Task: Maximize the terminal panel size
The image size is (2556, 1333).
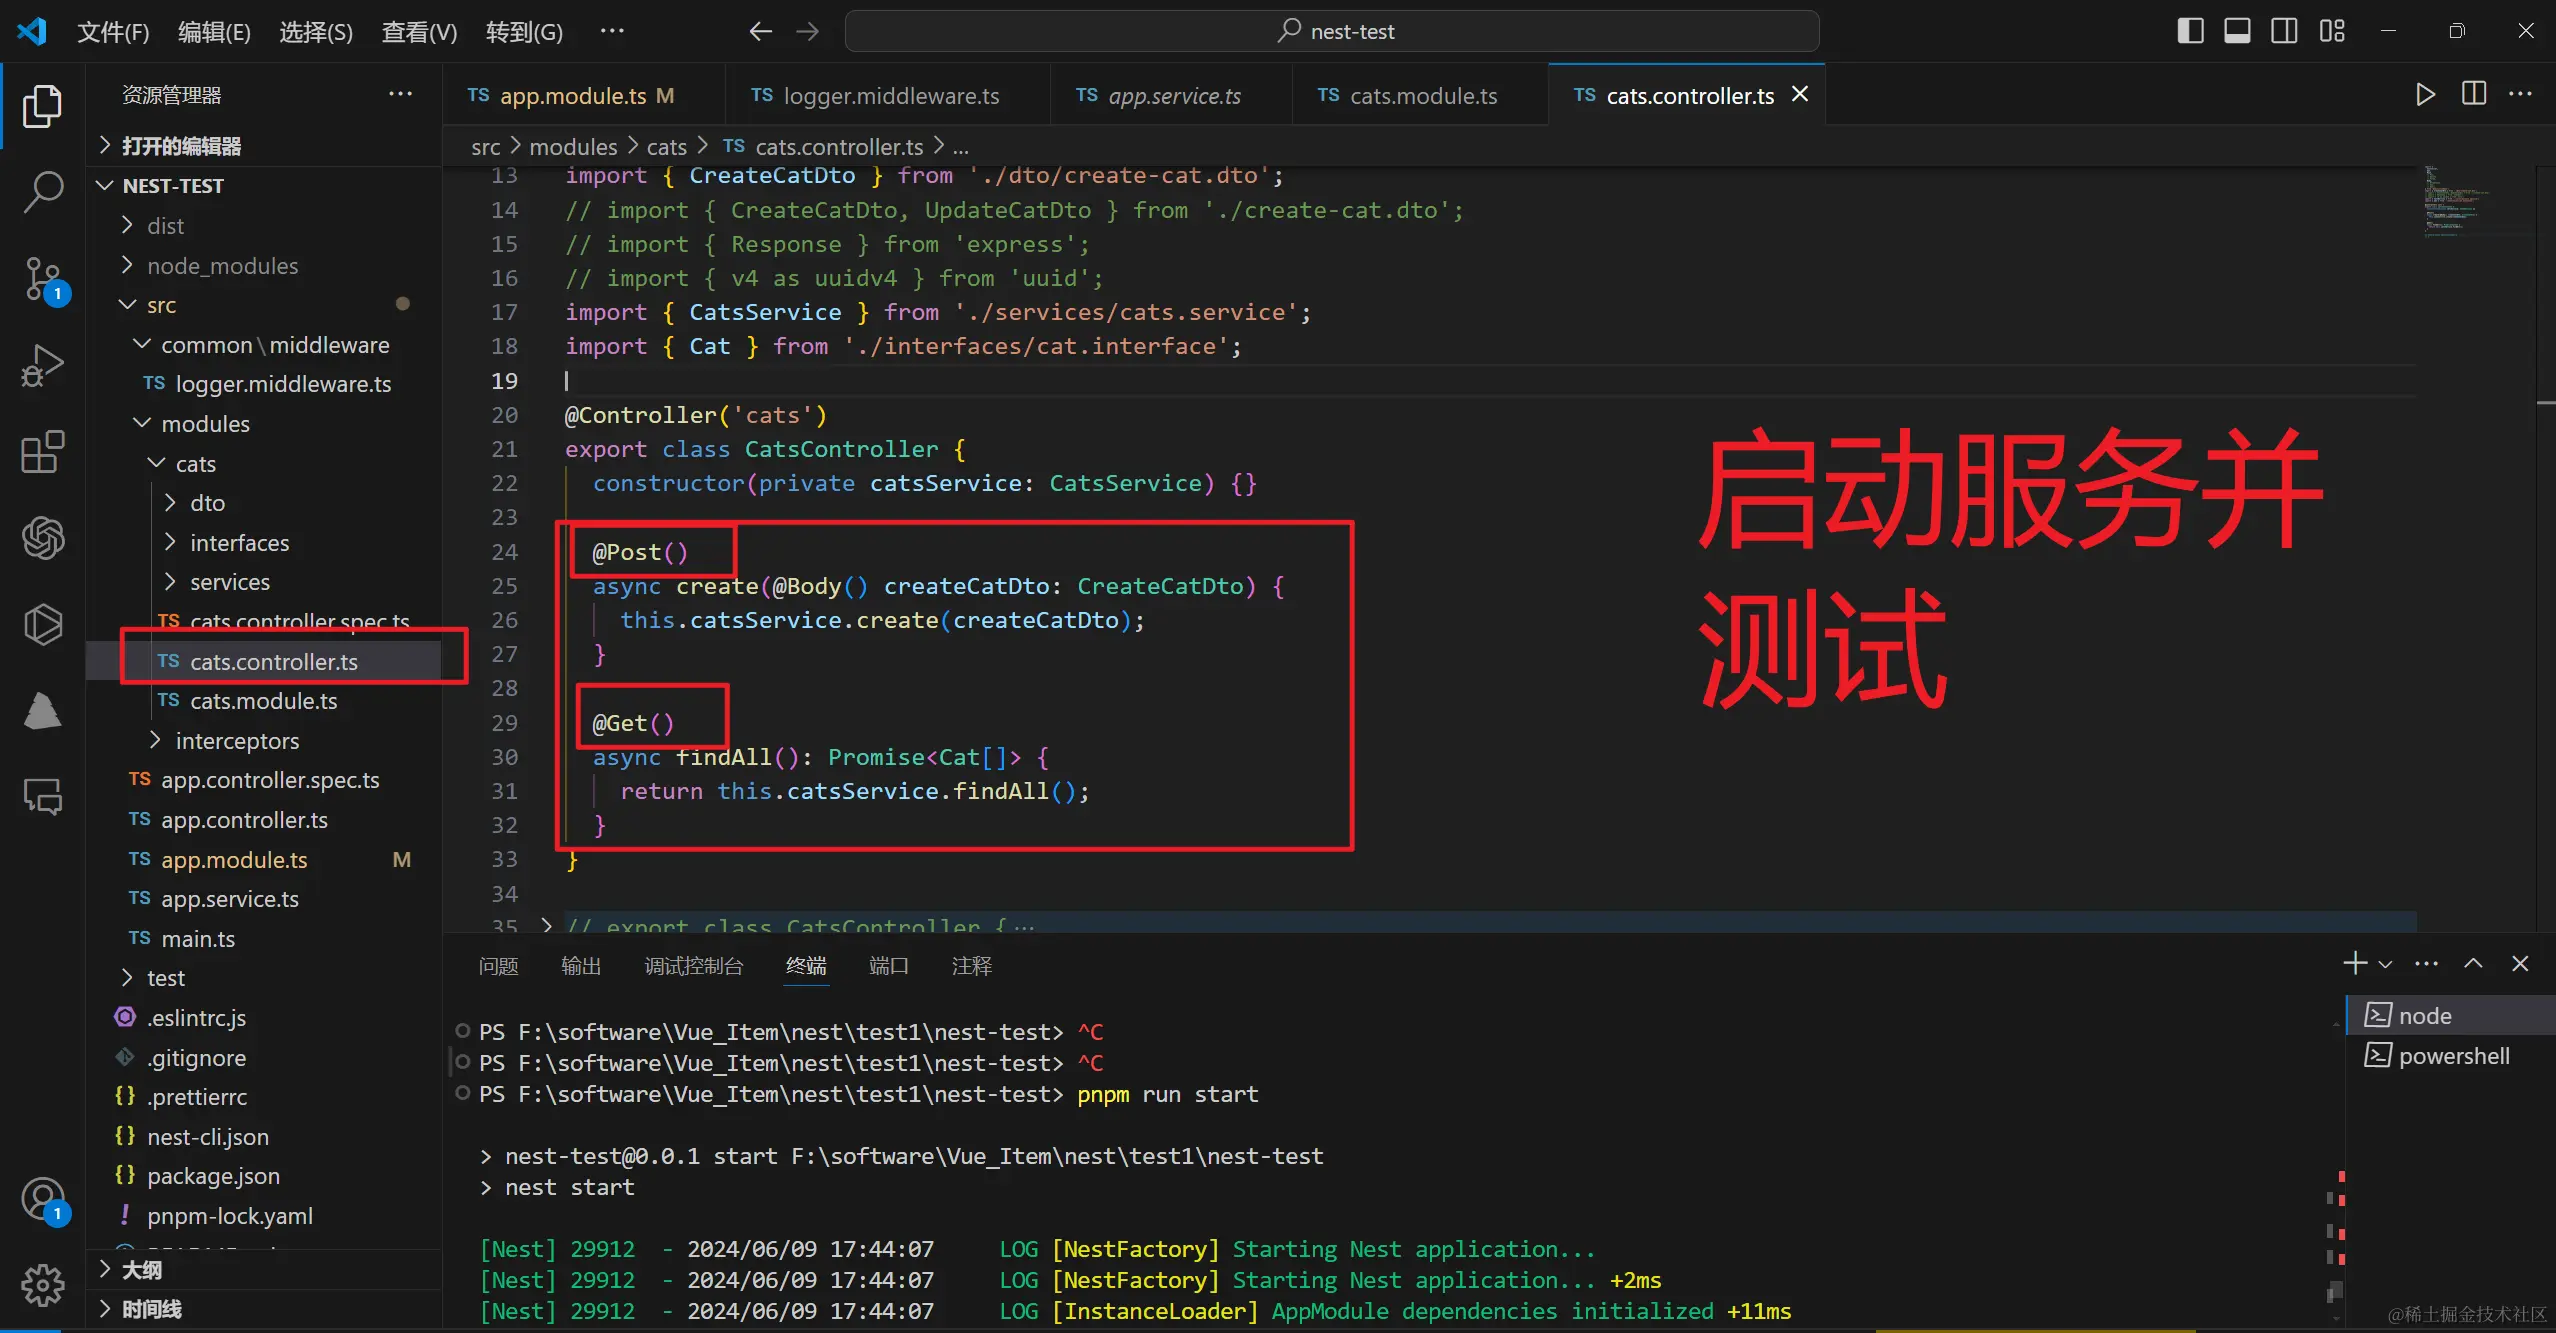Action: point(2473,963)
